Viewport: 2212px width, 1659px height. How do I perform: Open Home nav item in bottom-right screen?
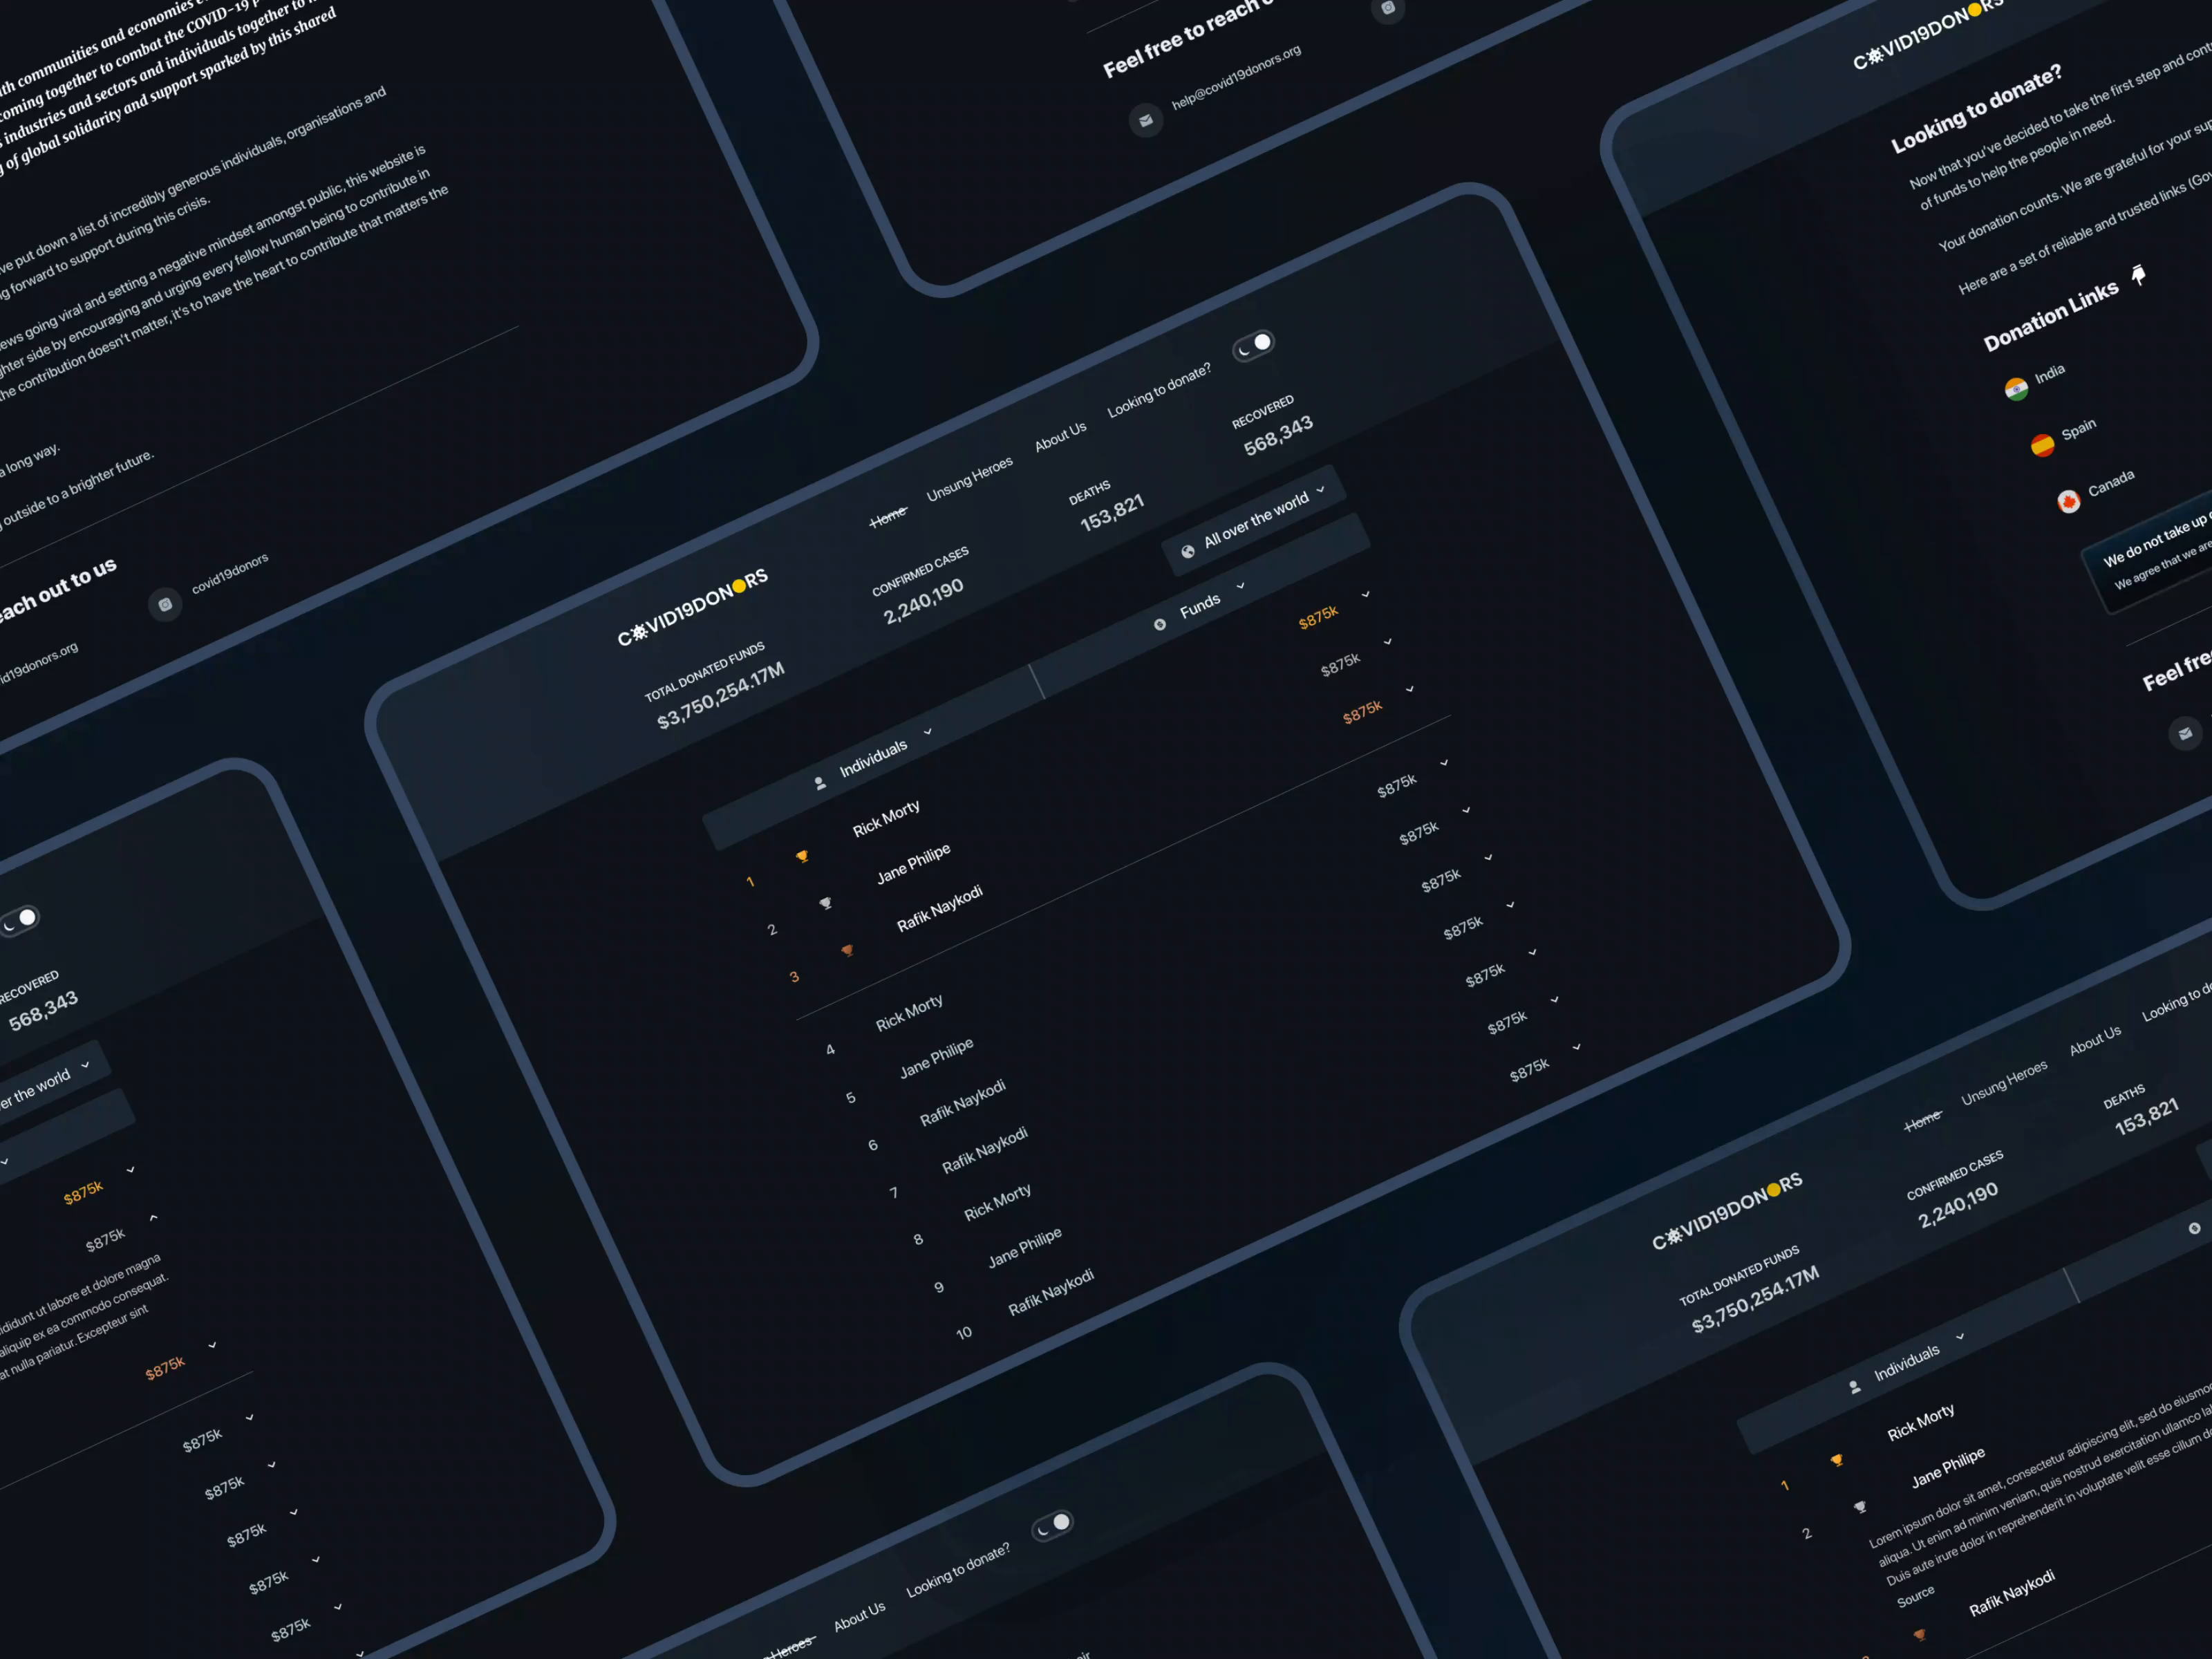click(1923, 1121)
